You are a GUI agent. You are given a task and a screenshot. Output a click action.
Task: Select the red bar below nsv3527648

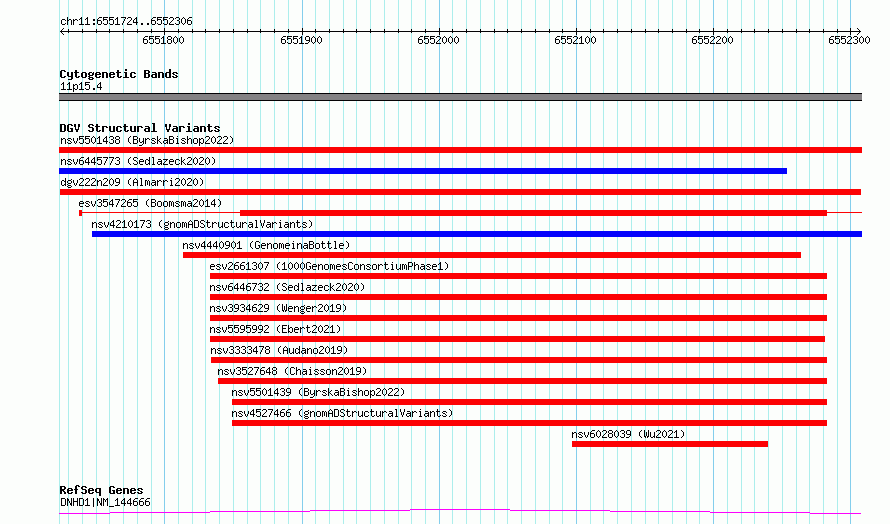click(522, 381)
